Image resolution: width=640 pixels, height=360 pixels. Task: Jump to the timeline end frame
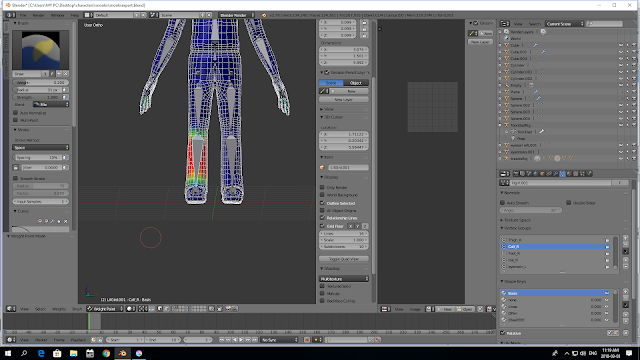point(255,340)
